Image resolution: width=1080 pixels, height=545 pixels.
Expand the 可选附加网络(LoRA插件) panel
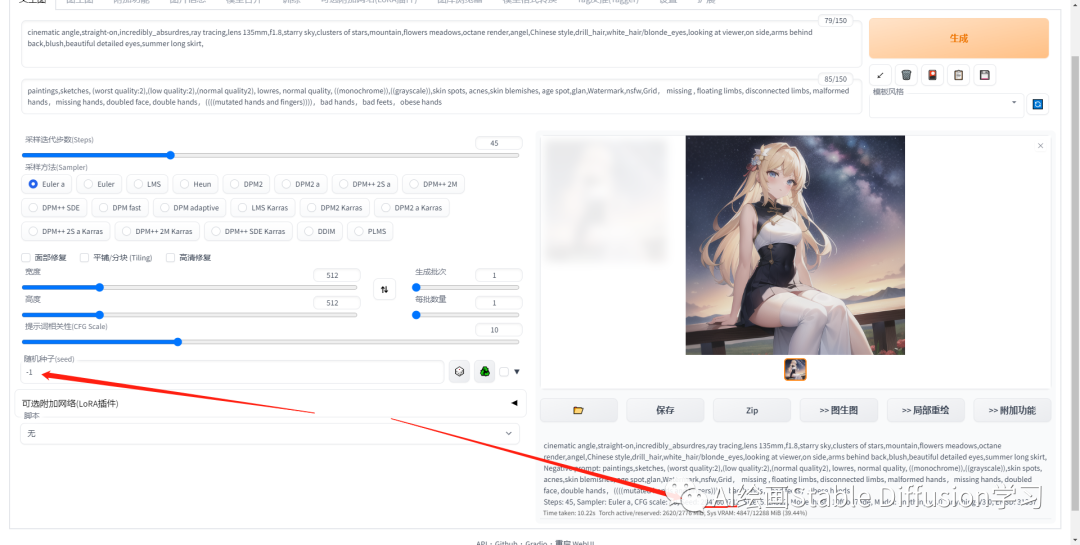pos(271,403)
